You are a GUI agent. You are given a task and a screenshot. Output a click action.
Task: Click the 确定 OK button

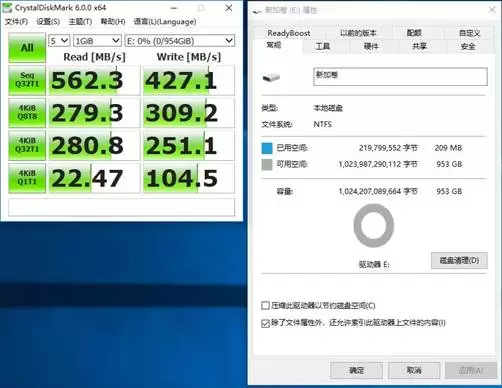(356, 370)
